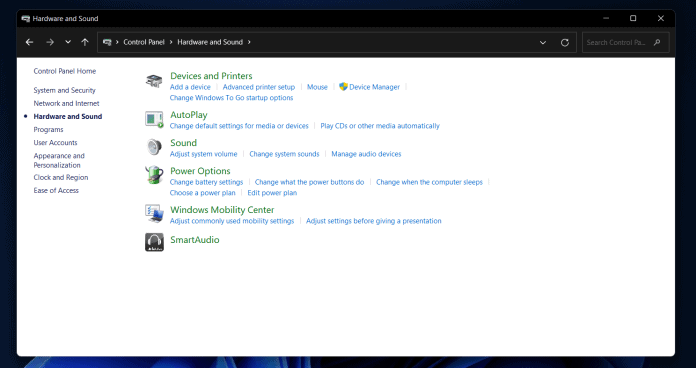Maximize the Hardware and Sound window
696x368 pixels.
(633, 18)
